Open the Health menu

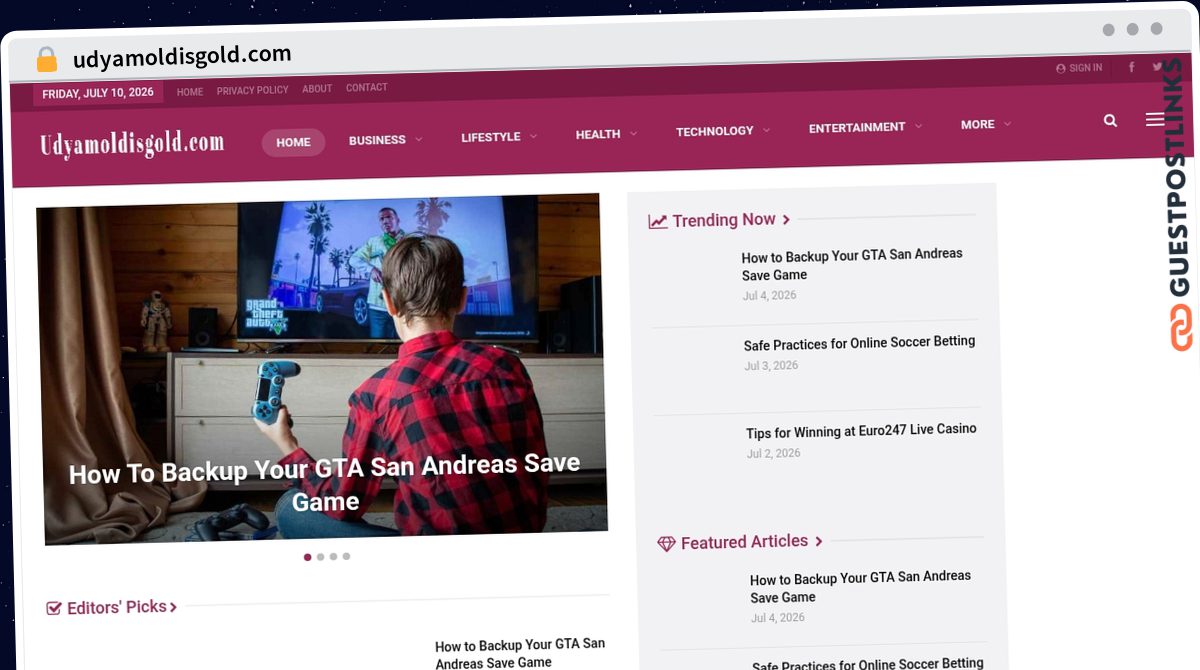(598, 134)
